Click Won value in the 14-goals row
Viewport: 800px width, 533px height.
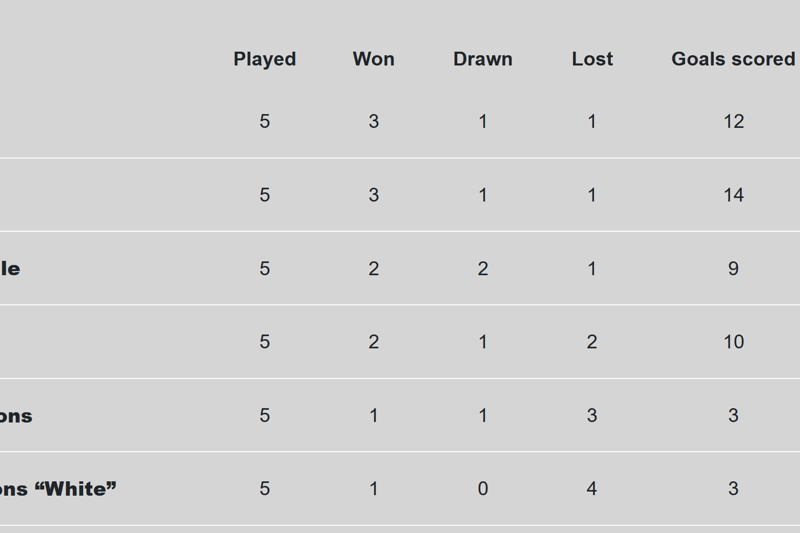373,195
